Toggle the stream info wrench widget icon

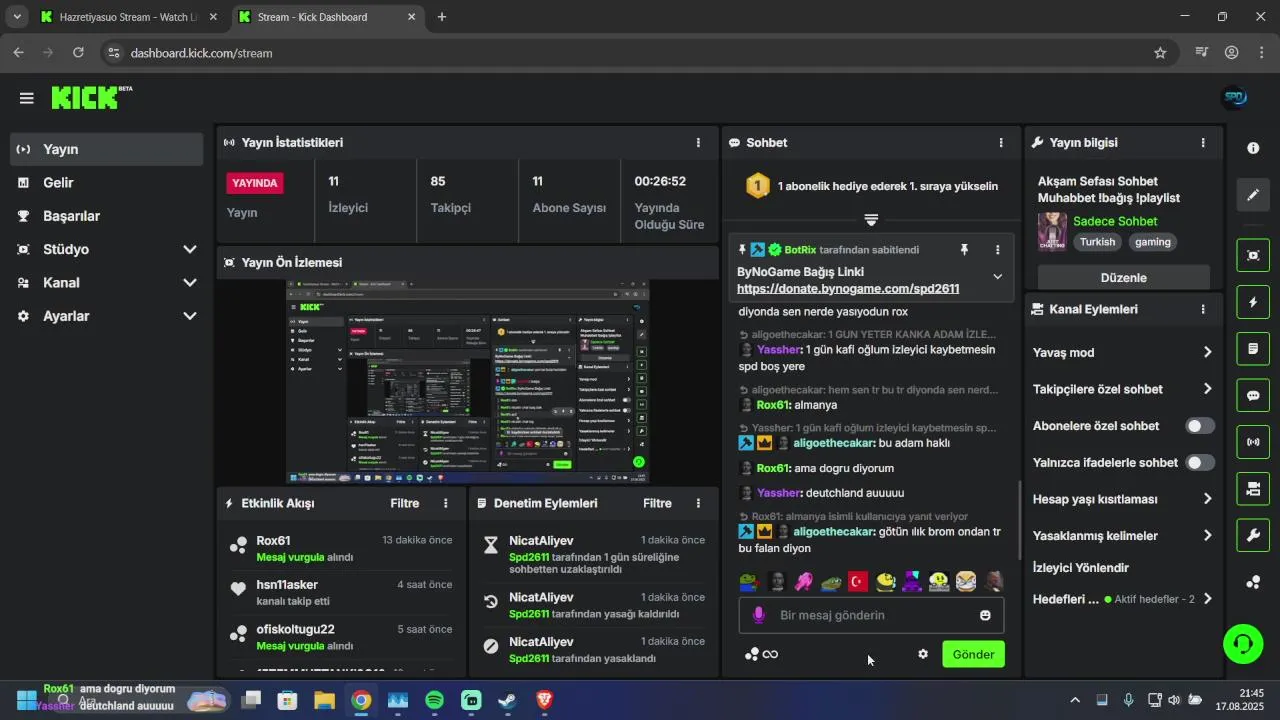1253,535
